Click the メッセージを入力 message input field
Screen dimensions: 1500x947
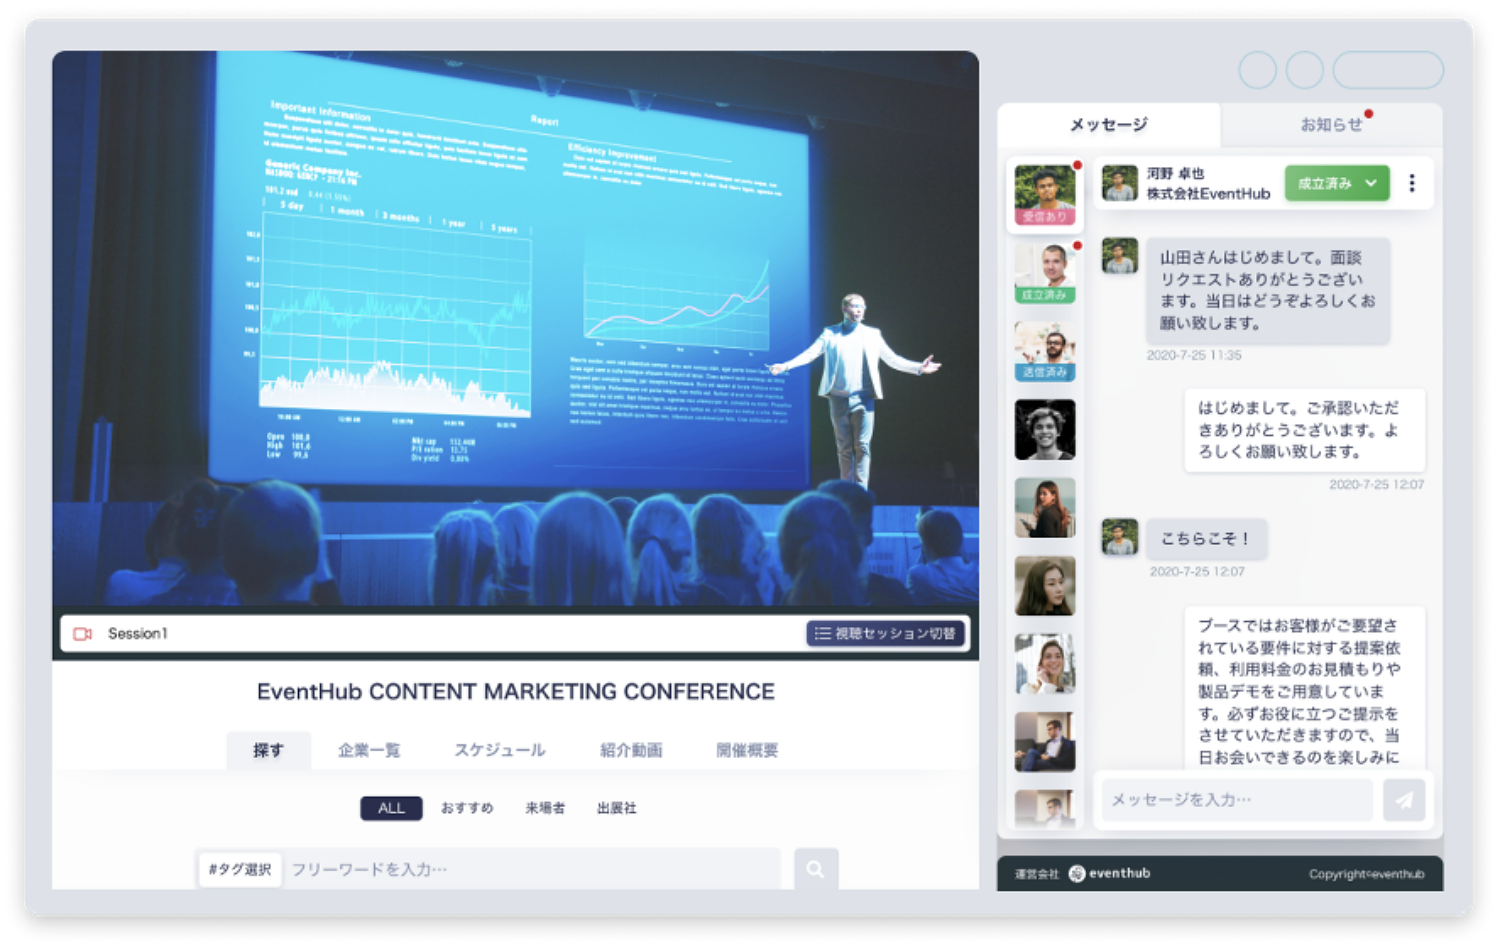1236,800
